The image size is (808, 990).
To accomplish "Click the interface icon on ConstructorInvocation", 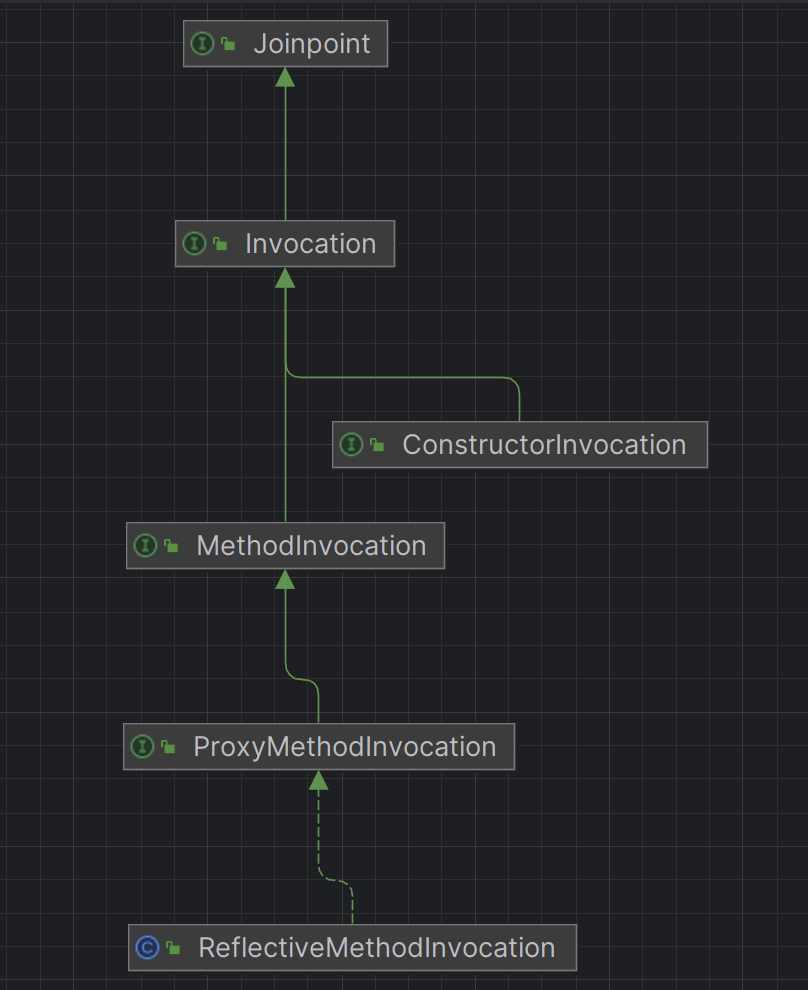I will (351, 444).
